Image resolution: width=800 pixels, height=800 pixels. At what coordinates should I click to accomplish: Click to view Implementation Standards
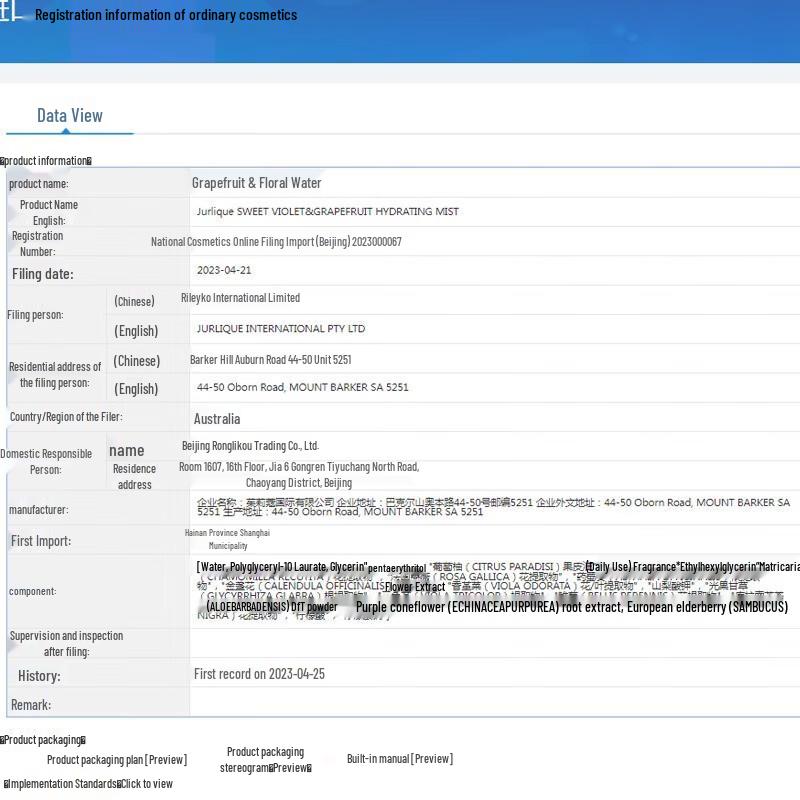(146, 784)
